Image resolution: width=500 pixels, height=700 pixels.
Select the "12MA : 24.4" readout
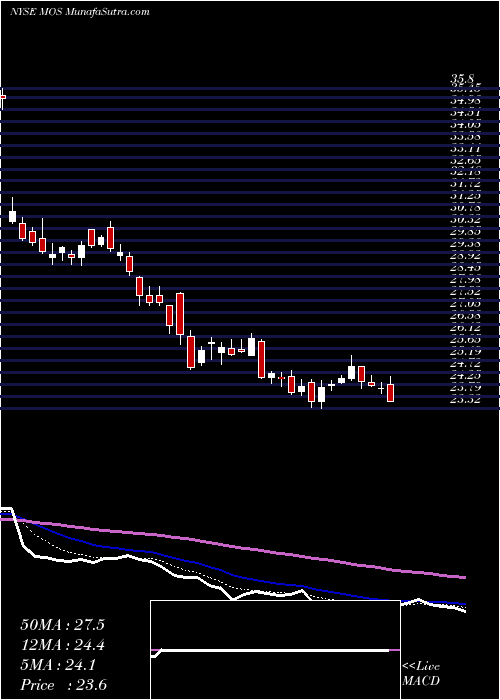62,645
